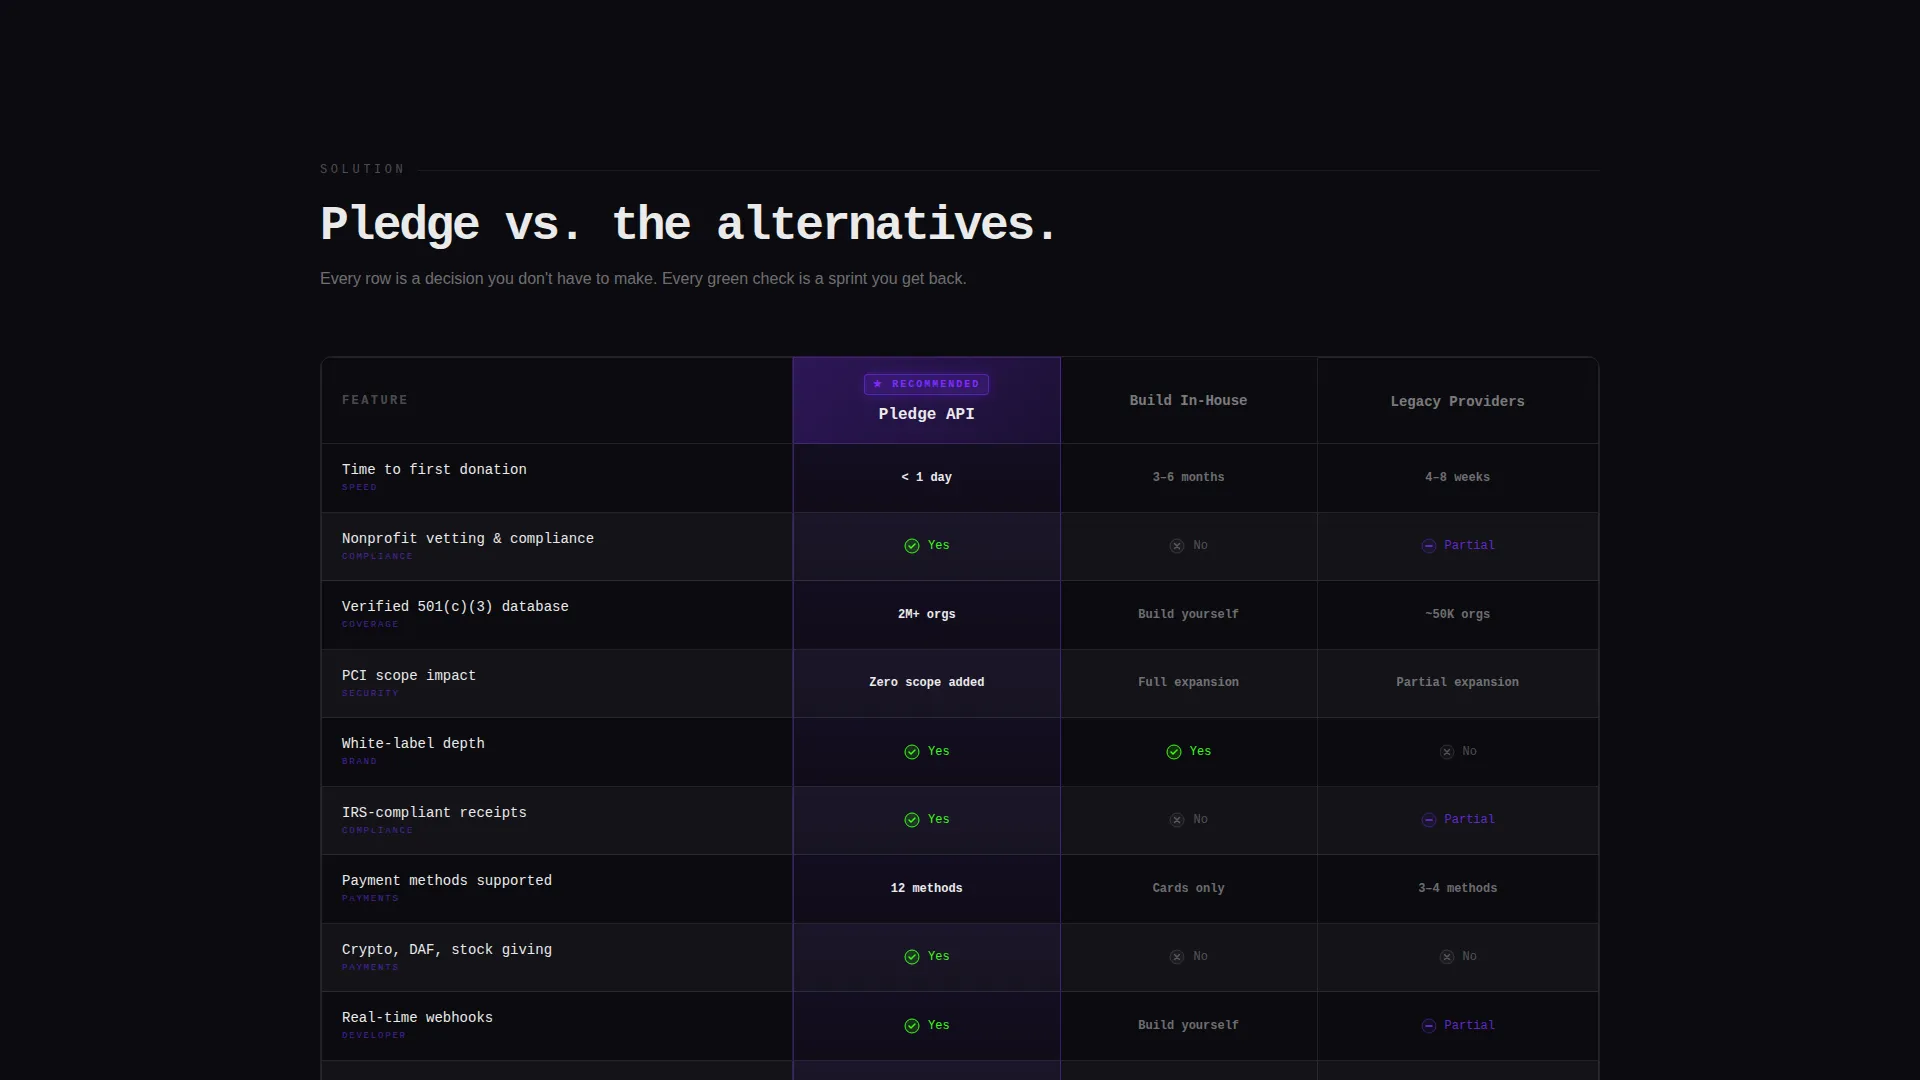Click PCI scope impact row label
Screen dimensions: 1920x1080
pyautogui.click(x=409, y=676)
